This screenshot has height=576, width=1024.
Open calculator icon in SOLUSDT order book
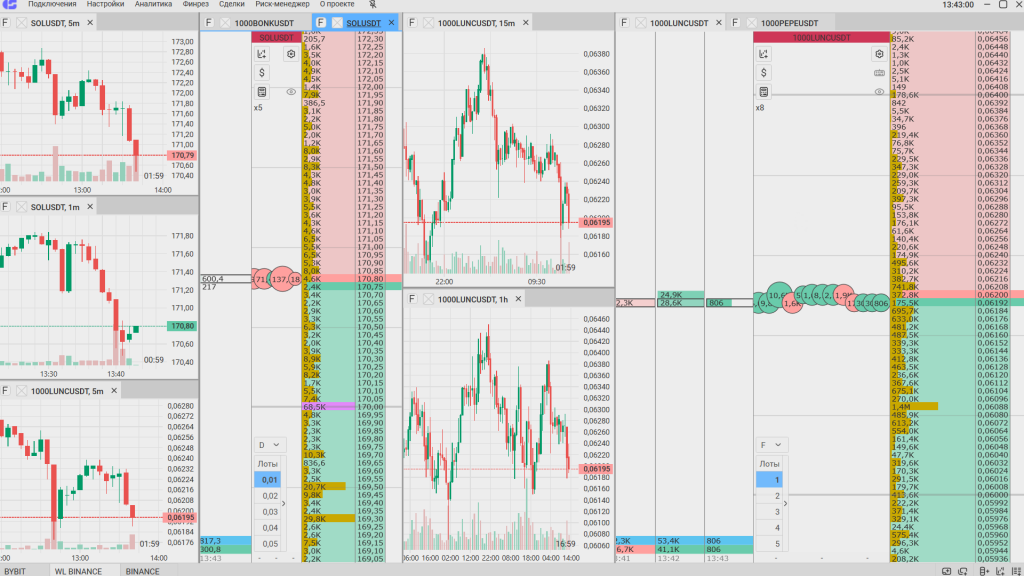262,91
